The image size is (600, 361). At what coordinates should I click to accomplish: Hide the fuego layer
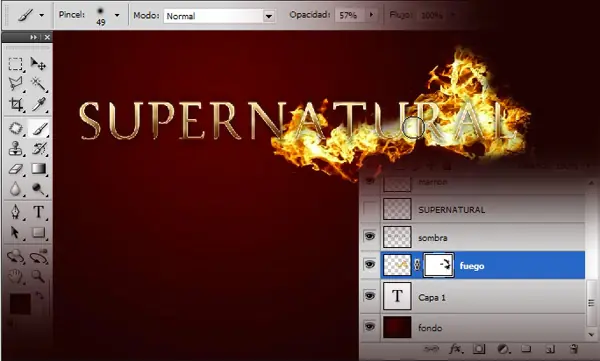pos(370,264)
